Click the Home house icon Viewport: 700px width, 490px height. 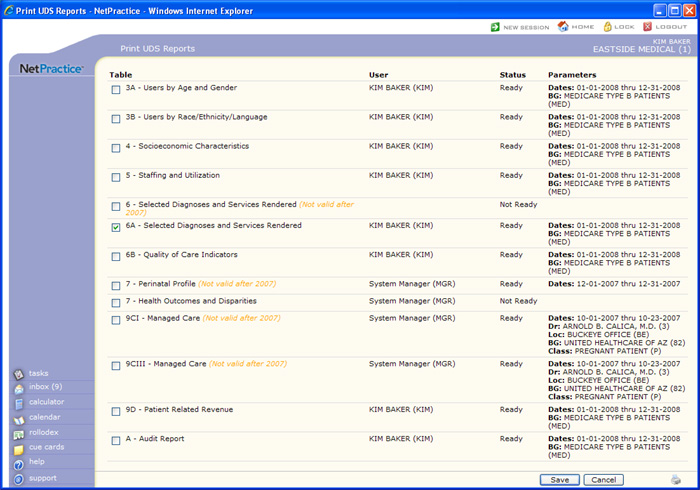[x=563, y=26]
